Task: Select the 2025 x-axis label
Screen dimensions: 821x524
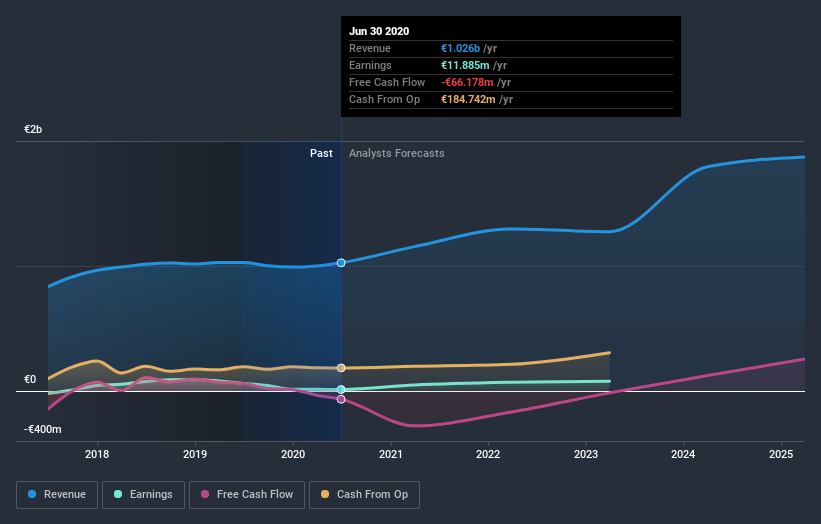Action: [x=781, y=454]
